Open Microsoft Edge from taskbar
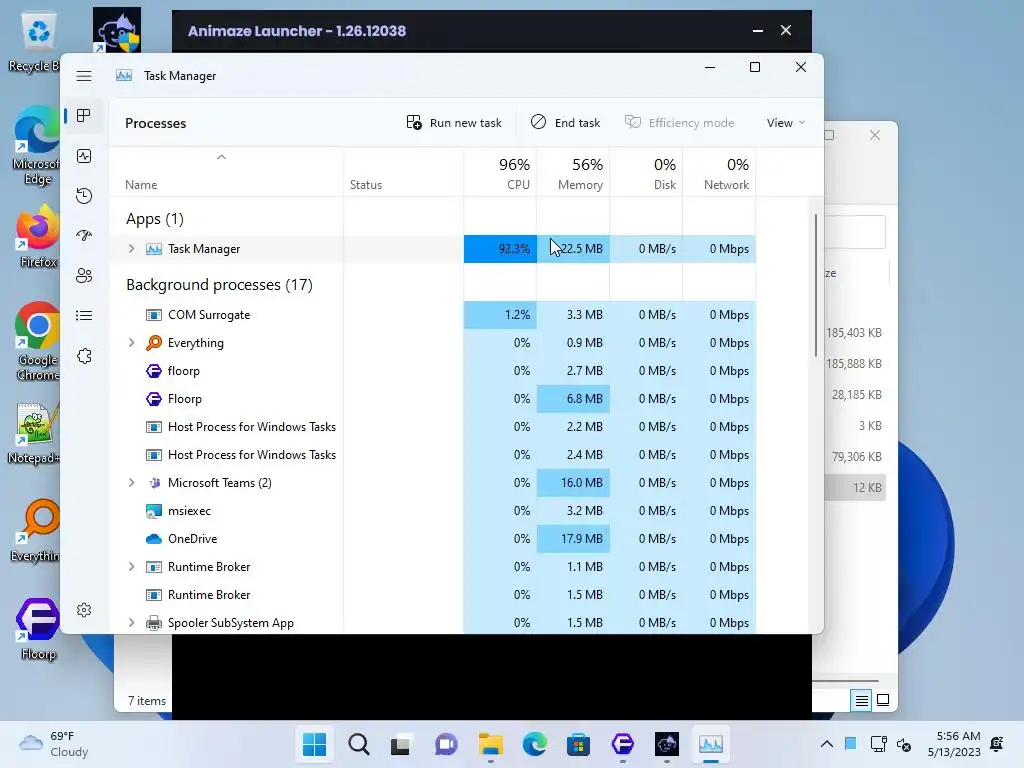The width and height of the screenshot is (1024, 768). pos(534,744)
